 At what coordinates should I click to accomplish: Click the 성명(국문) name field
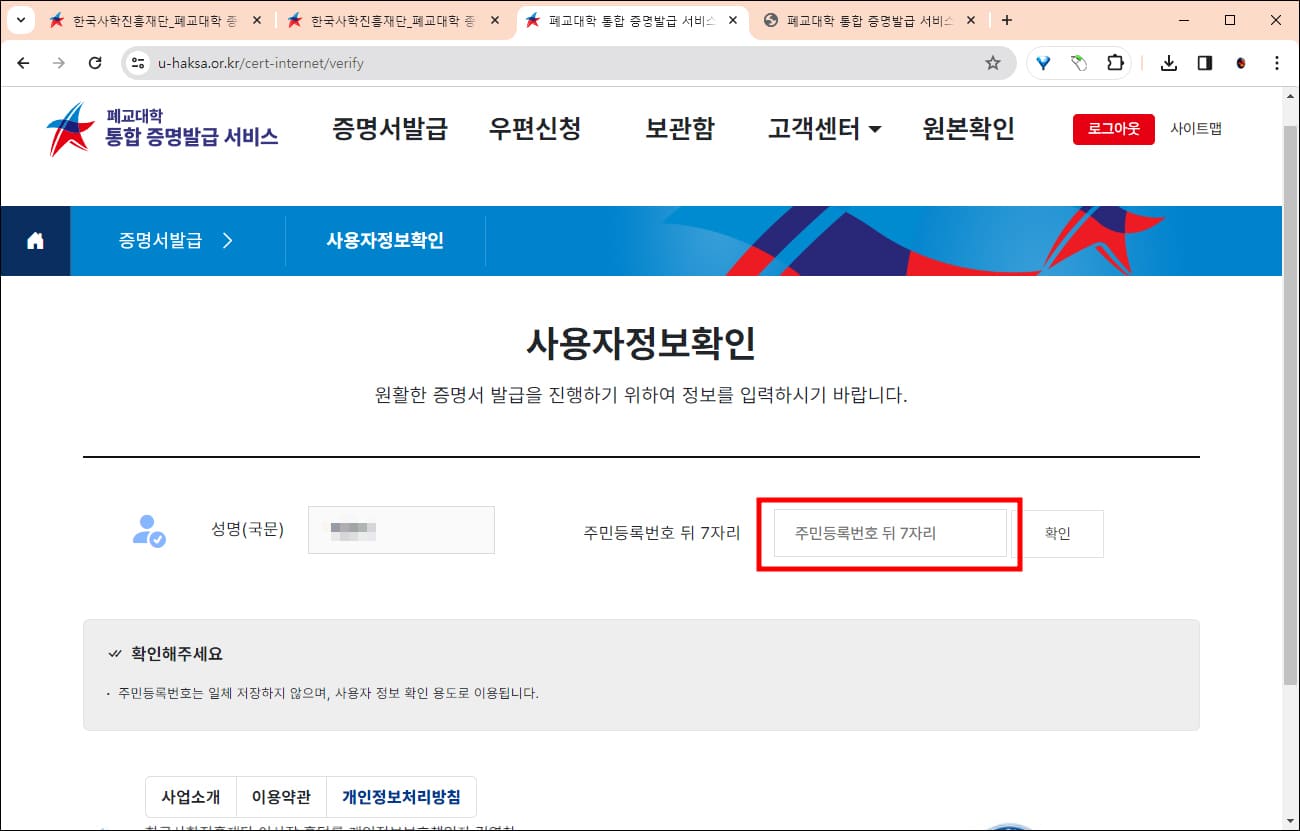point(401,530)
